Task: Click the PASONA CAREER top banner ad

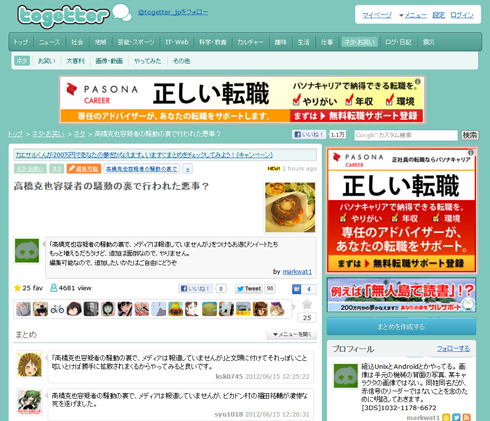Action: pos(242,100)
